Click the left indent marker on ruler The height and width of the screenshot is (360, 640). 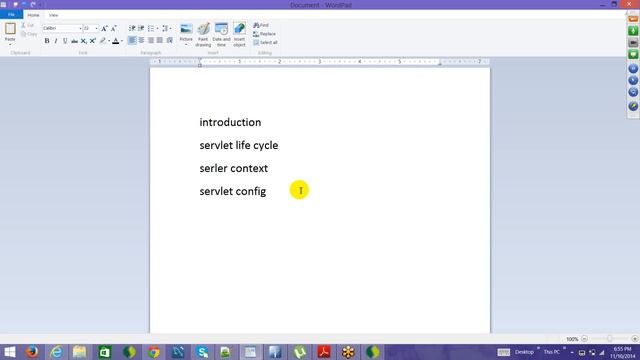tap(200, 64)
